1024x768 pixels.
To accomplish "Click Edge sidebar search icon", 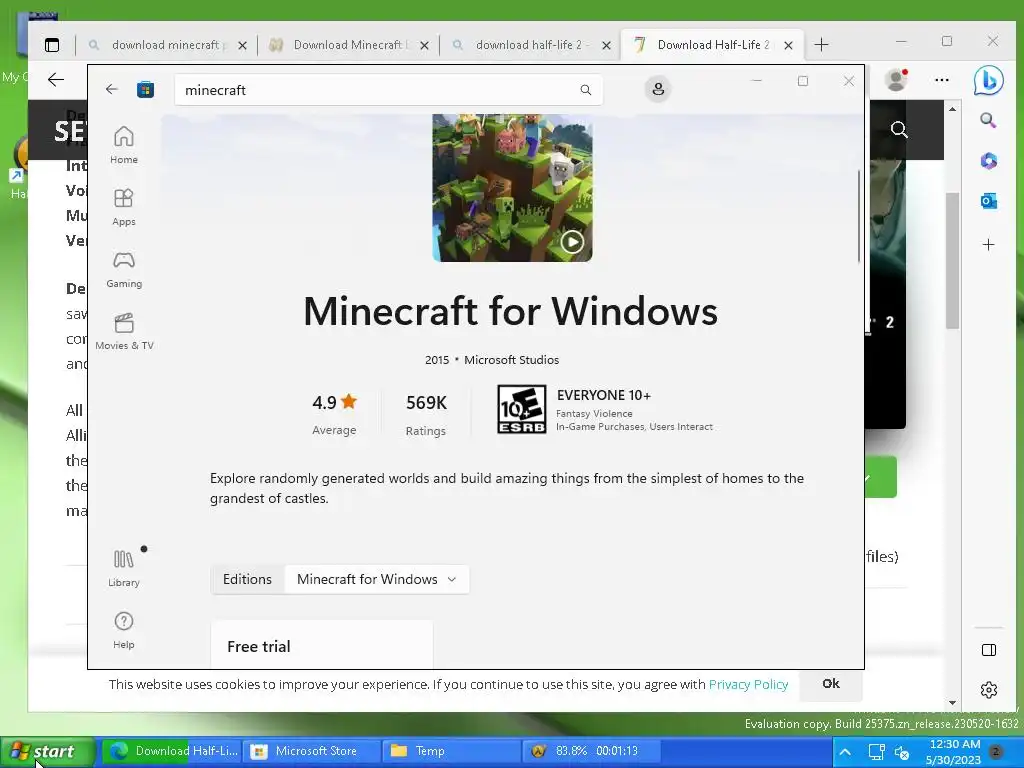I will 988,120.
